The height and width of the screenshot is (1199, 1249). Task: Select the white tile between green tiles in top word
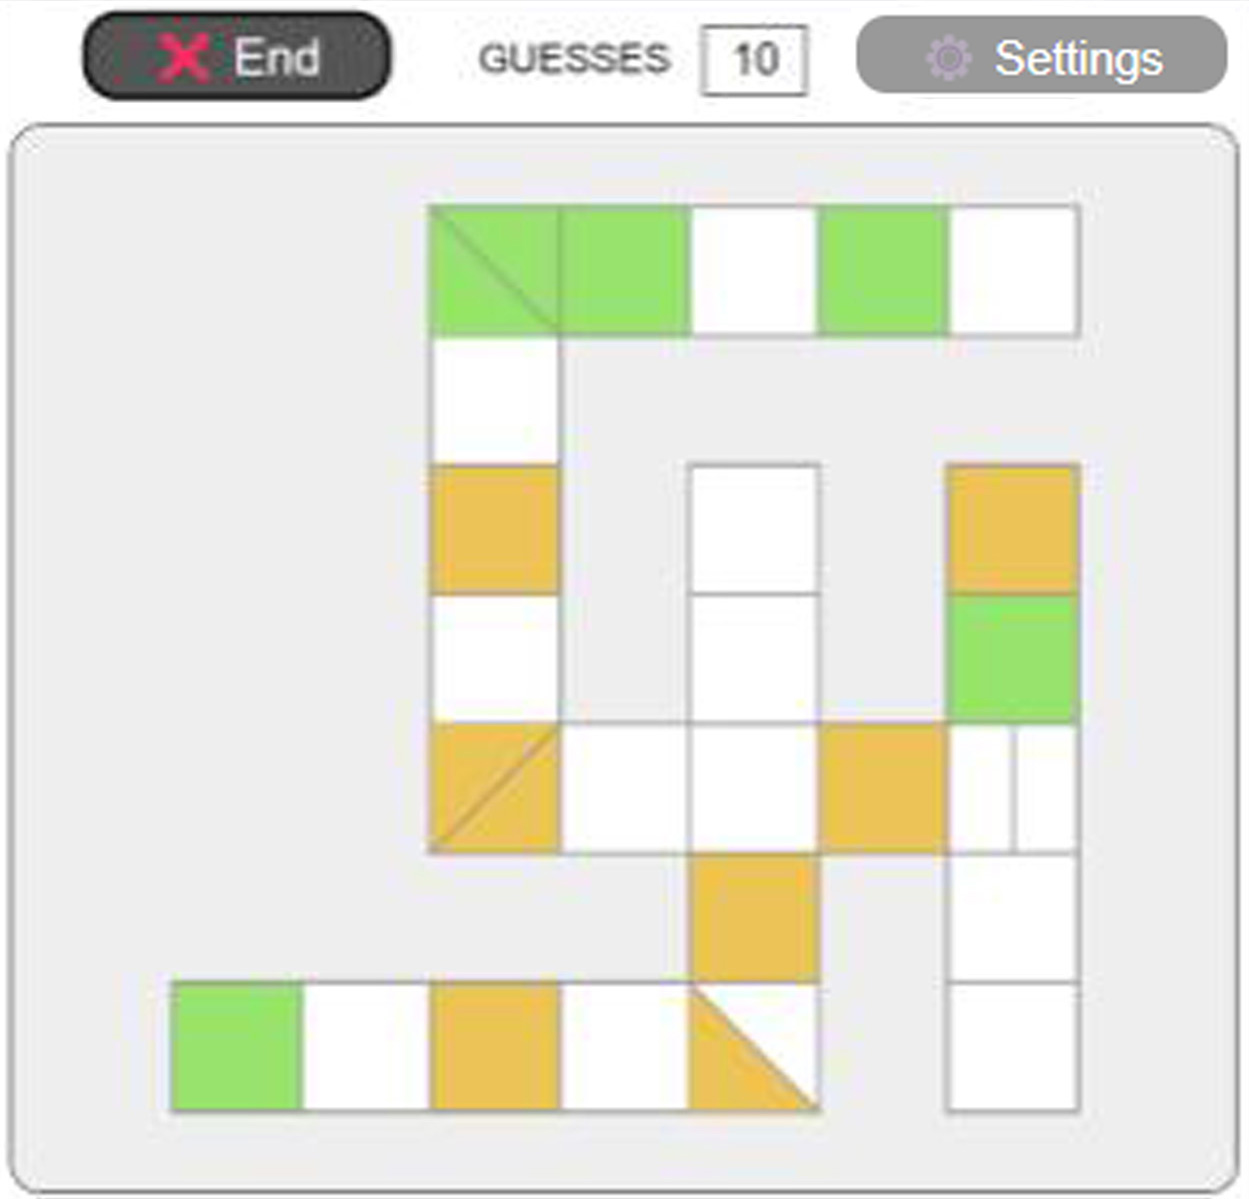click(754, 270)
